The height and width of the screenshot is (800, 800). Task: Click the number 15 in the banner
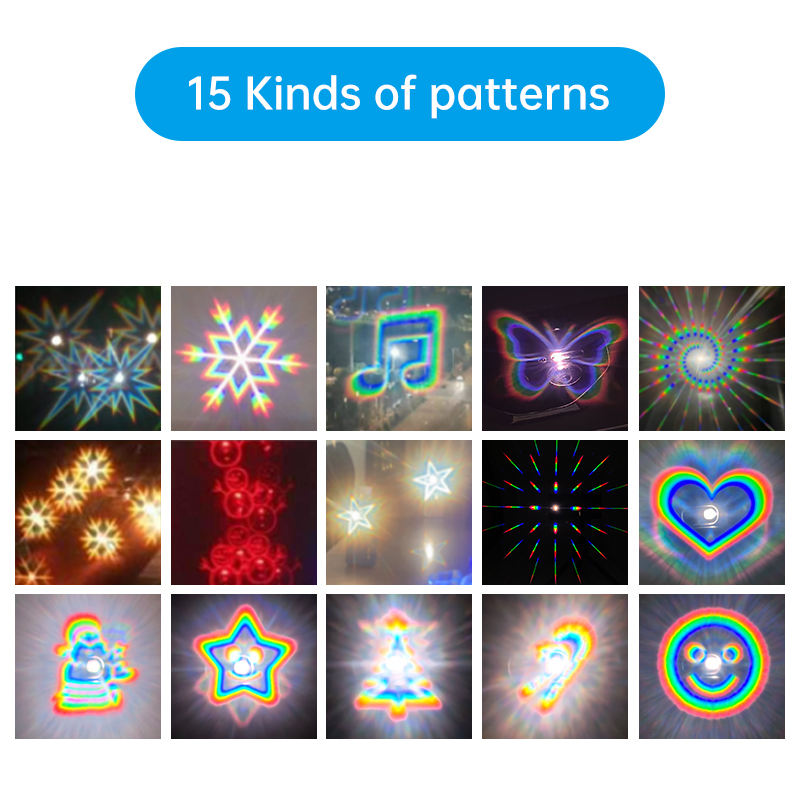coord(209,93)
